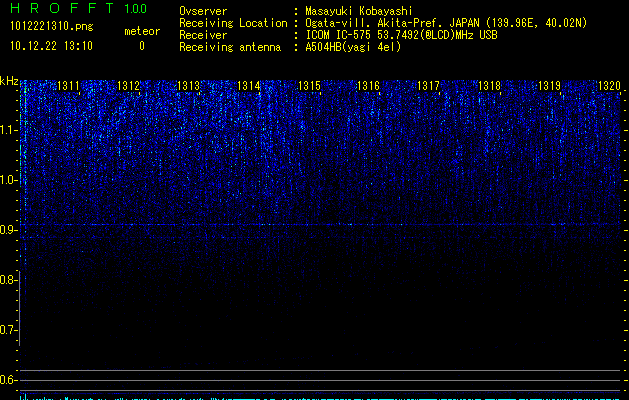Viewport: 629px width, 400px height.
Task: Click the Receiving antenna label
Action: pos(230,47)
